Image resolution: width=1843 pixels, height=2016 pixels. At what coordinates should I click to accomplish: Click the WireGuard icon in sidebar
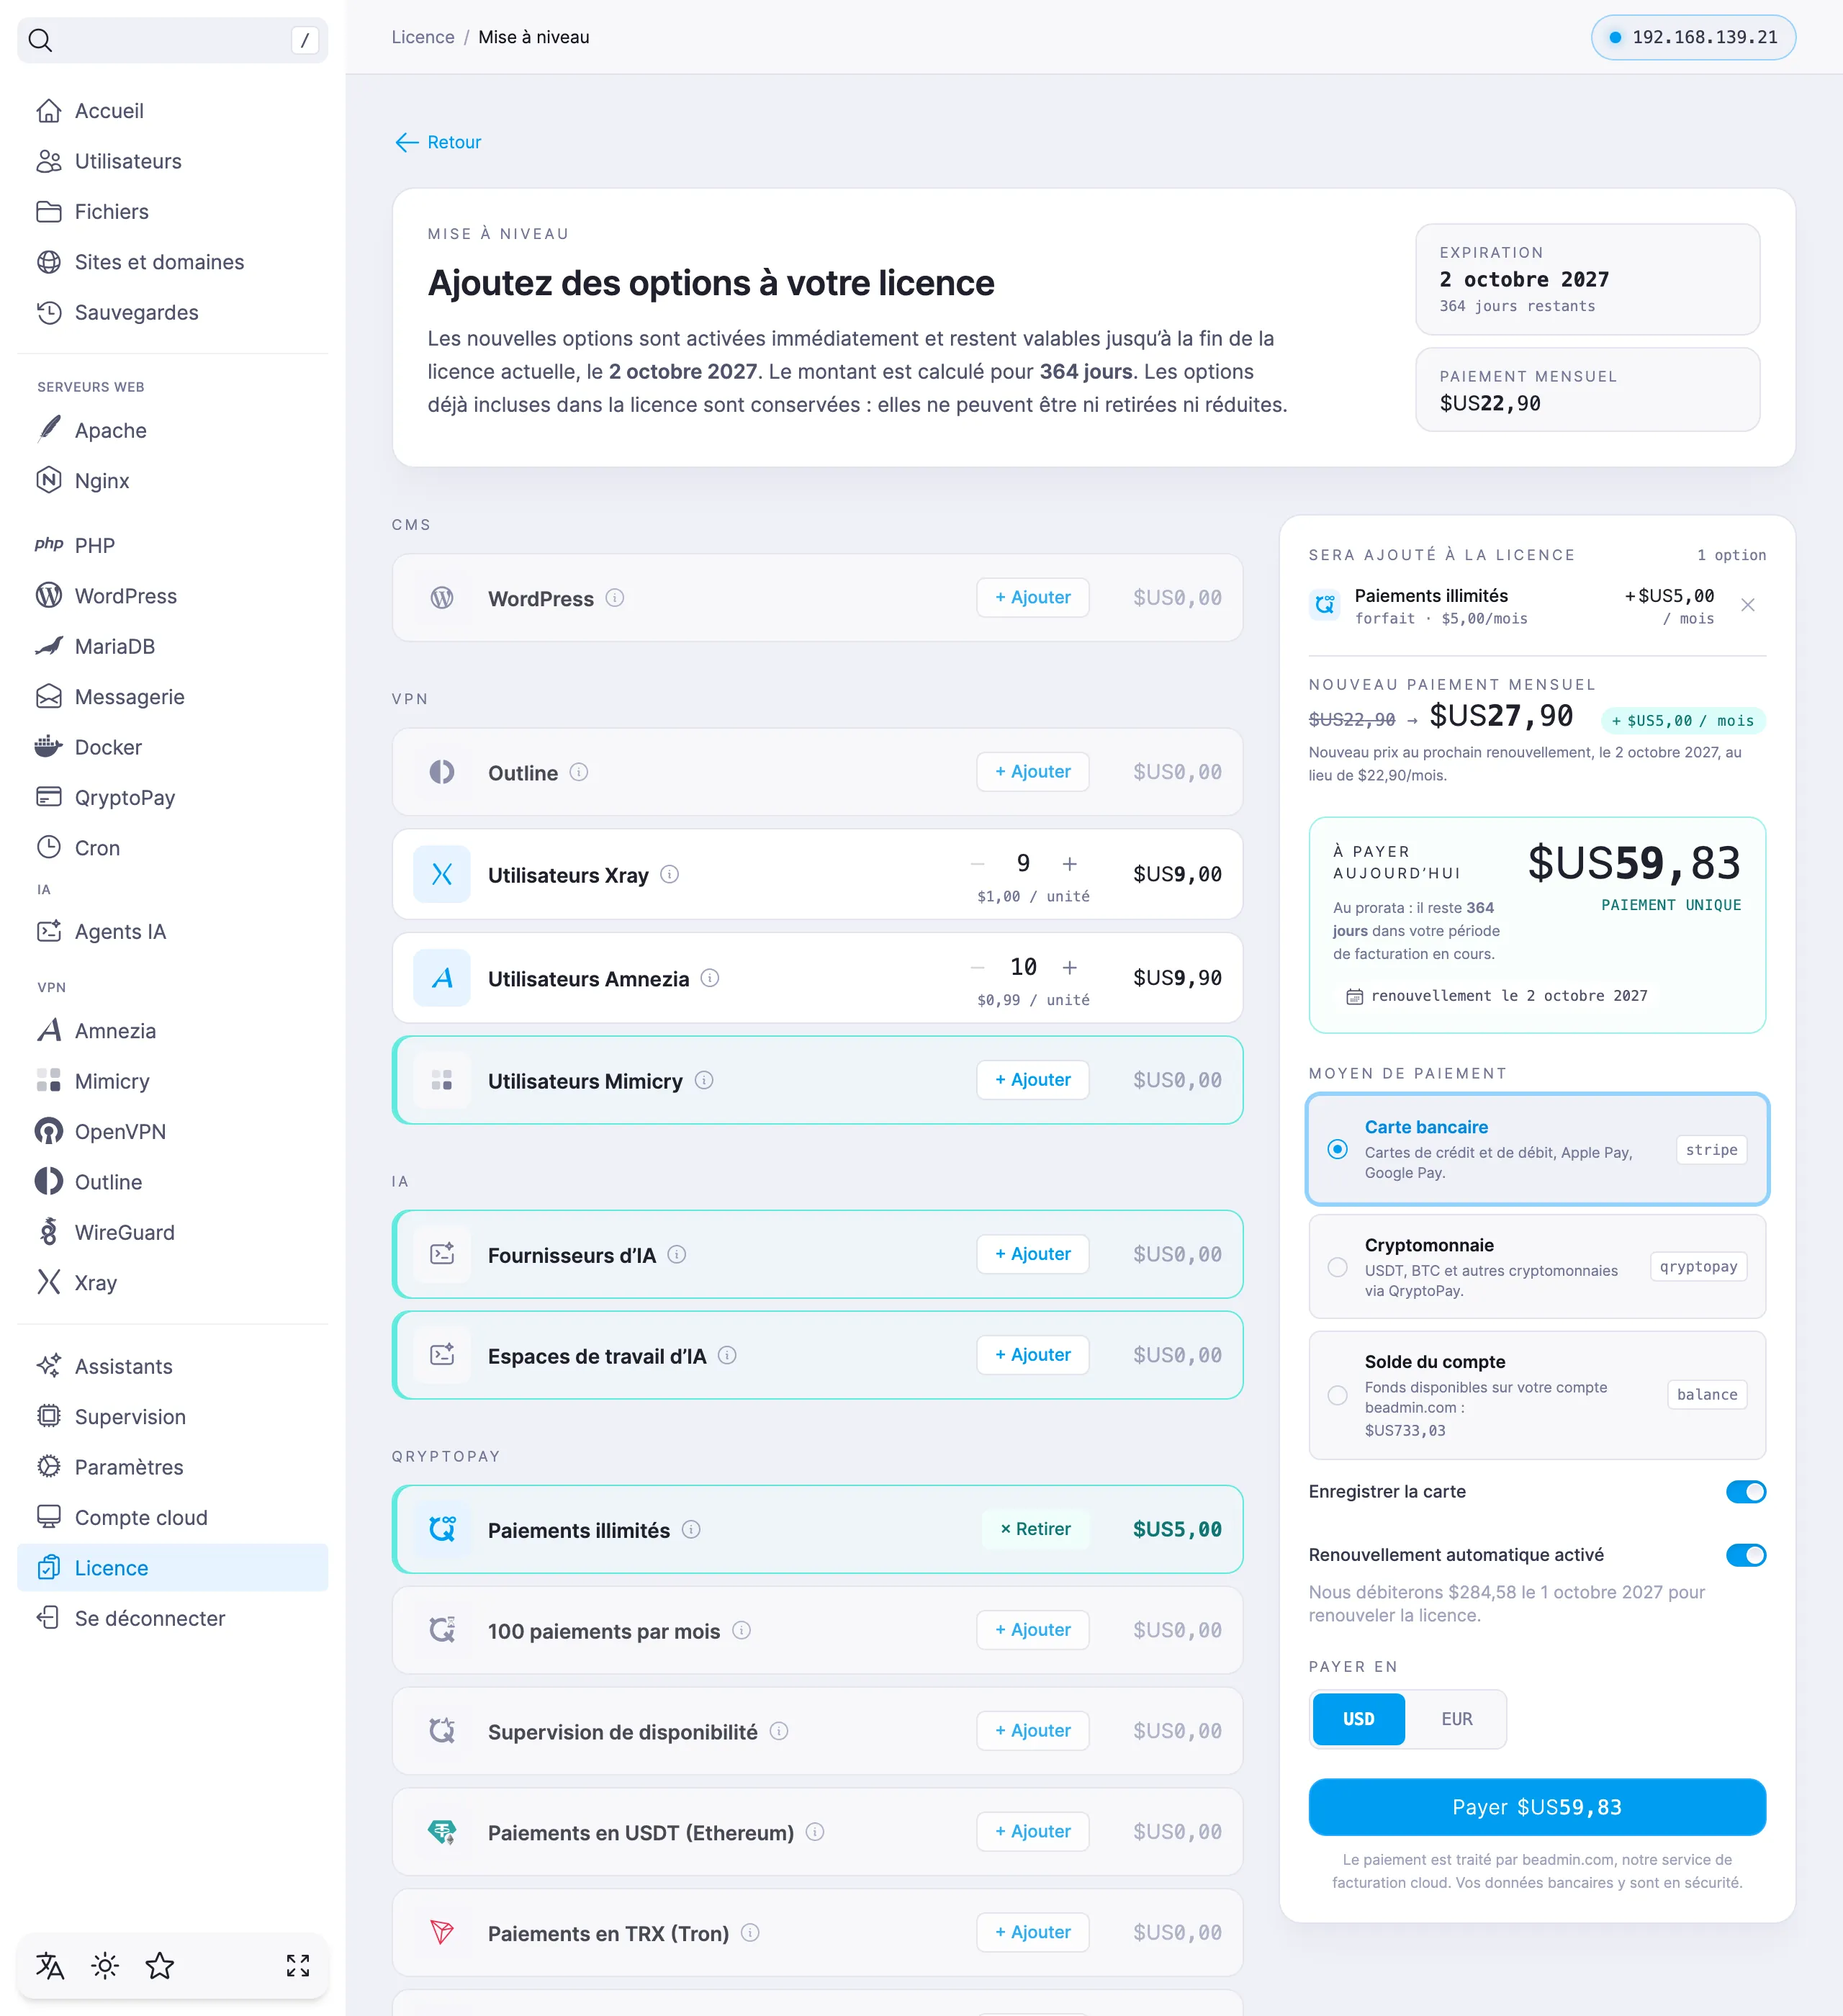pyautogui.click(x=49, y=1232)
